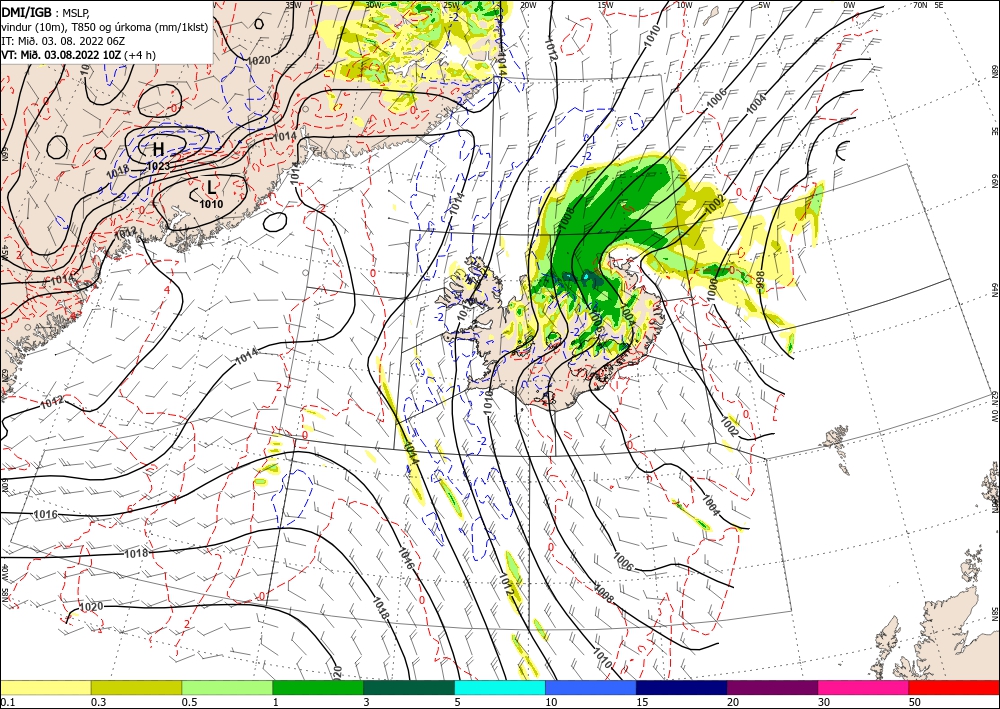Click the '1023' pressure value below H
Image resolution: width=1000 pixels, height=709 pixels.
point(158,166)
